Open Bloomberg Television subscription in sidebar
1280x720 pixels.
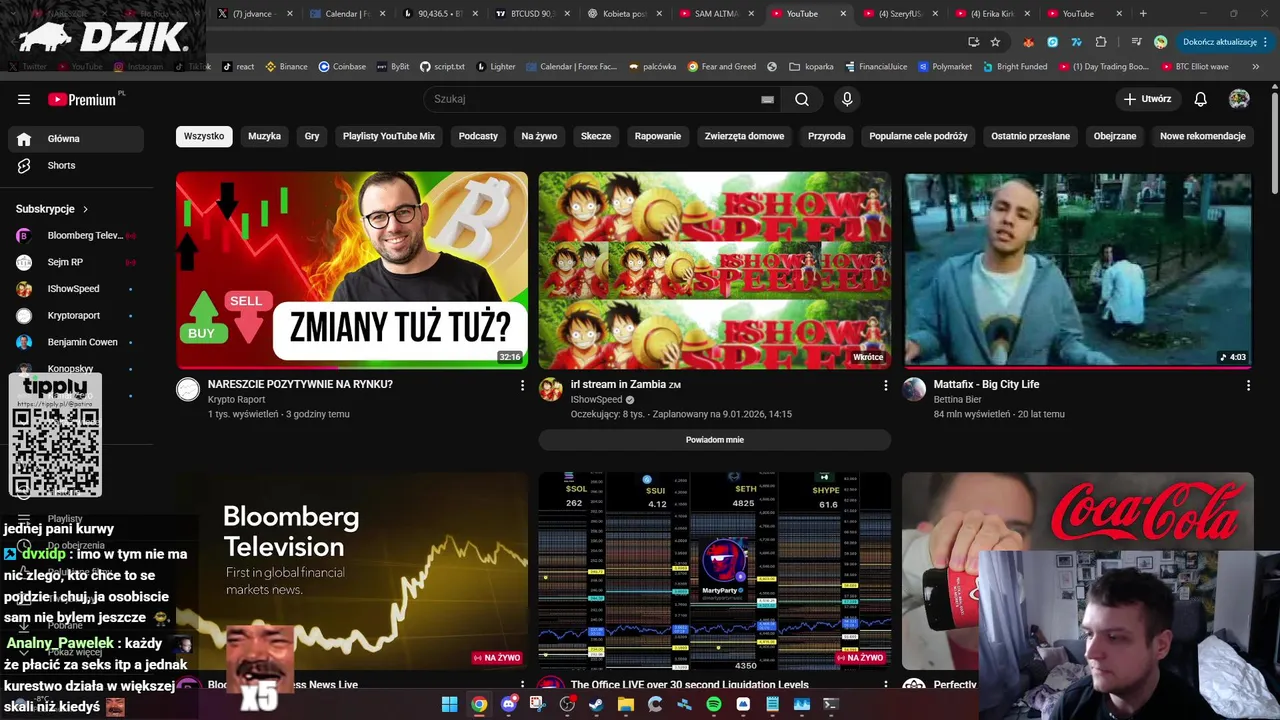pyautogui.click(x=75, y=236)
